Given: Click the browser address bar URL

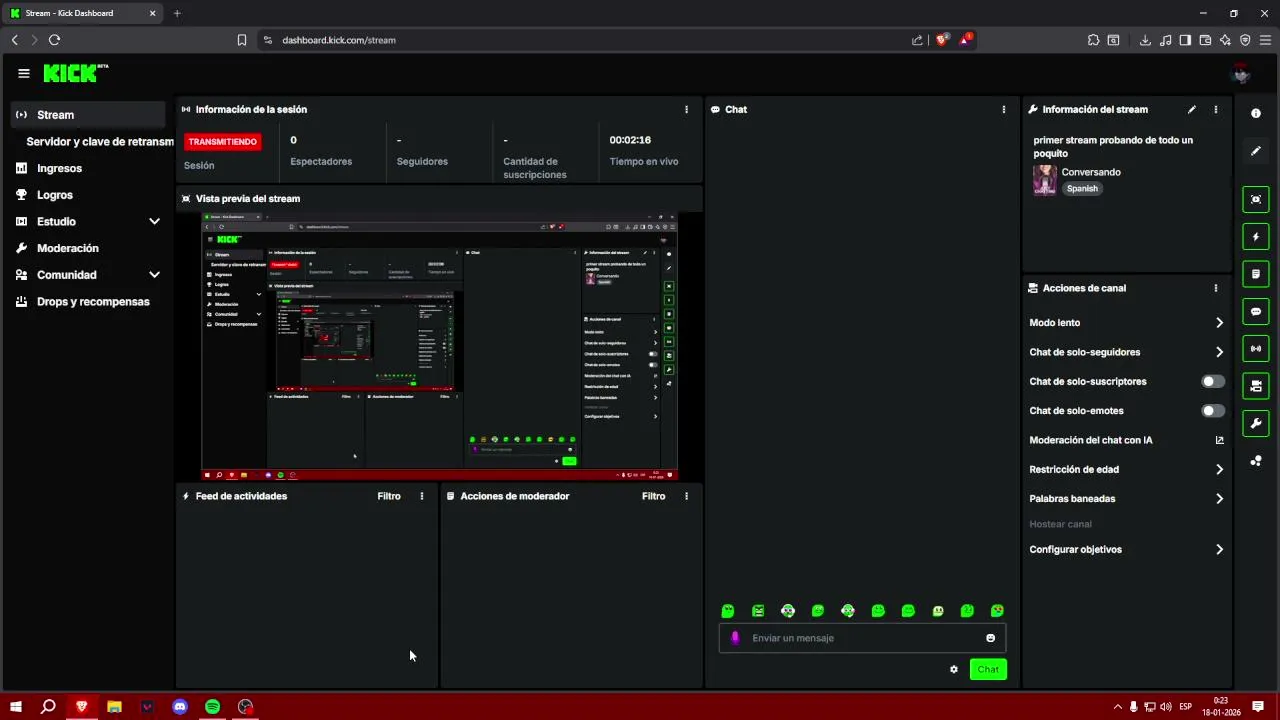Looking at the screenshot, I should 339,40.
